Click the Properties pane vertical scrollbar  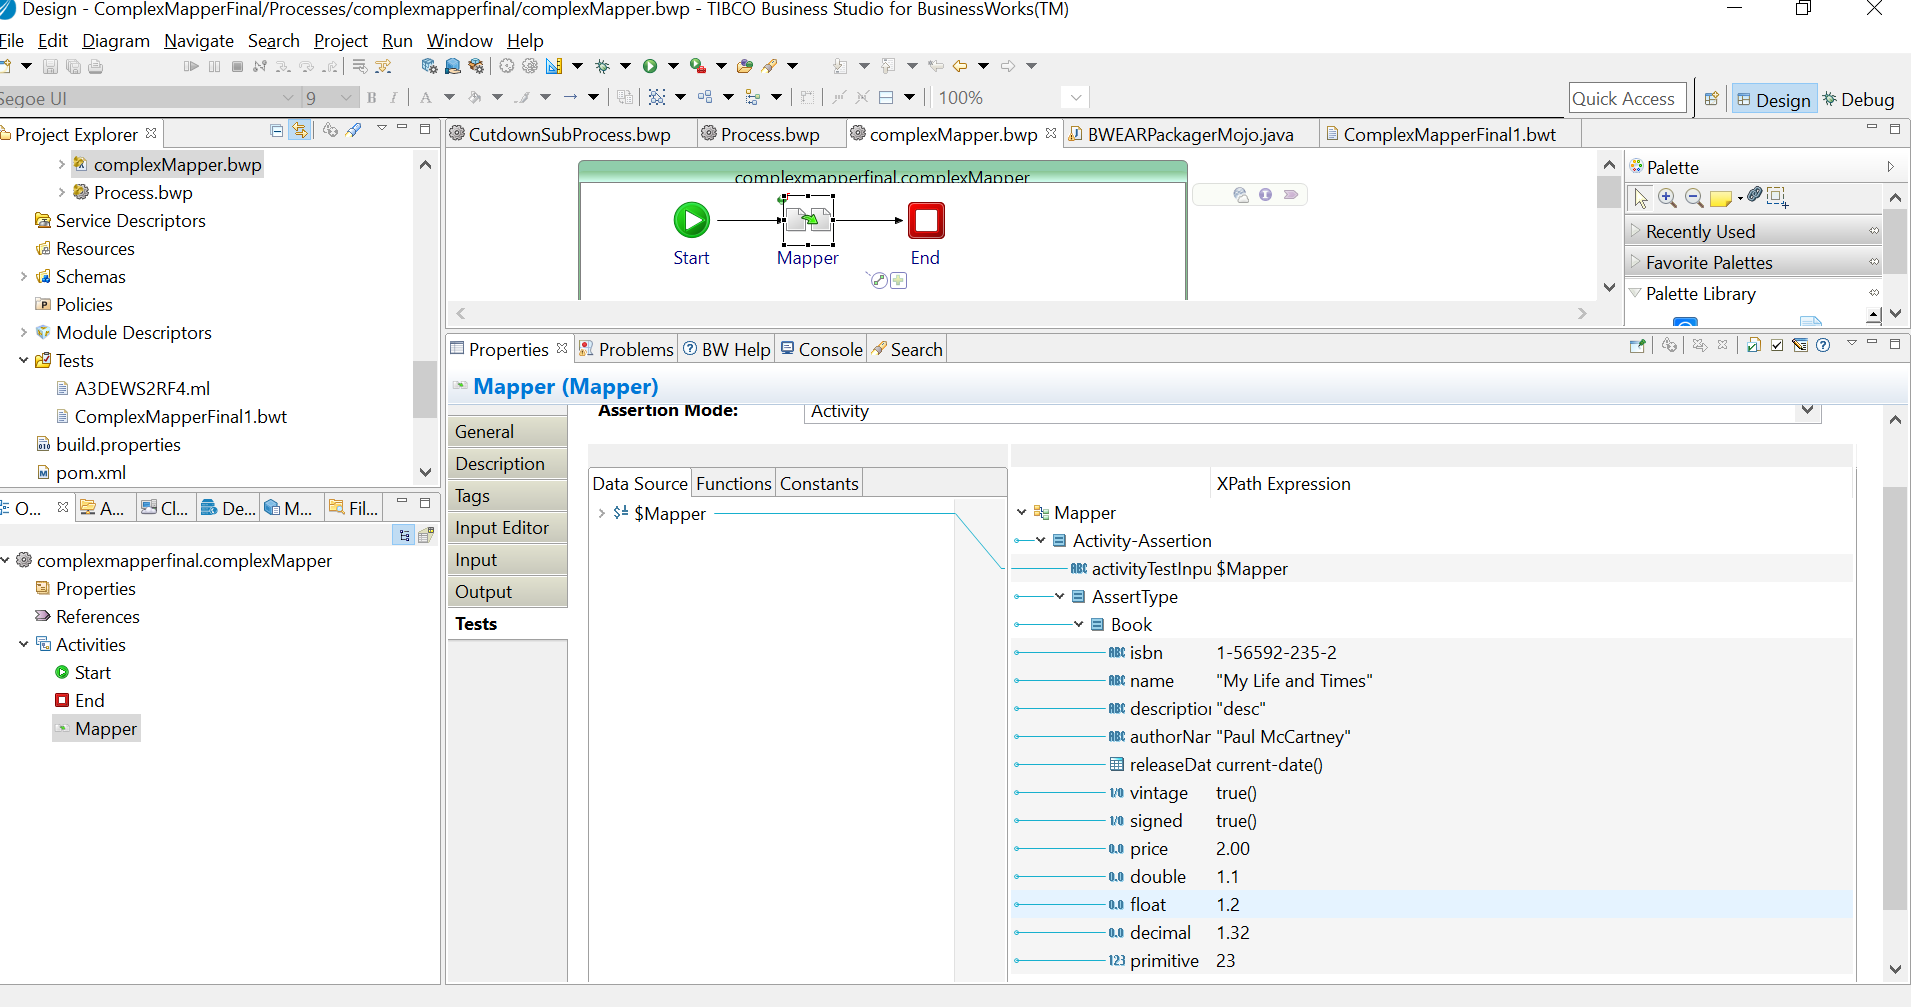click(x=1895, y=697)
